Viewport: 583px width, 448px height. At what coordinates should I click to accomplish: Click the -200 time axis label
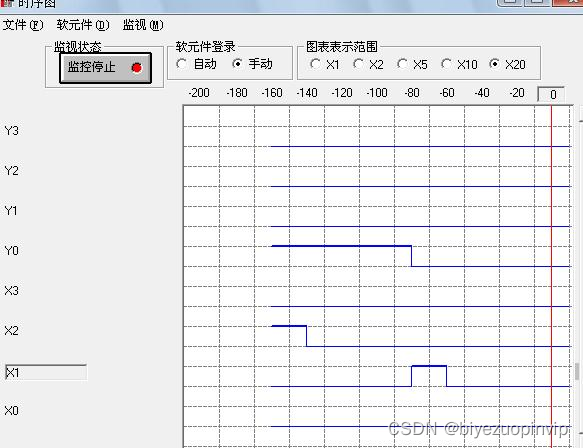(199, 93)
